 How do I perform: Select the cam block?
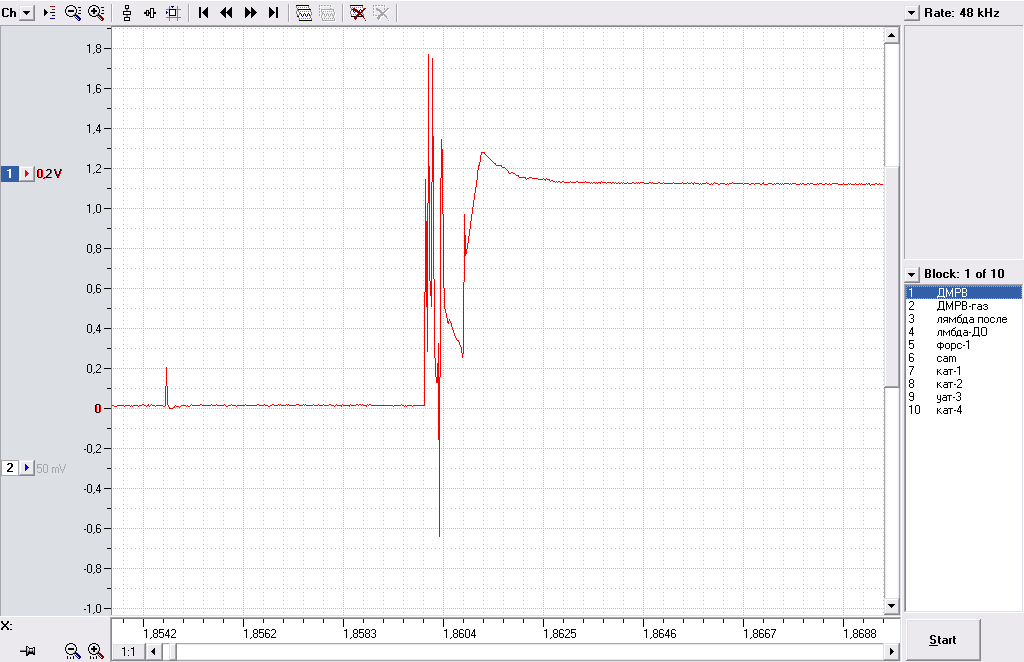click(x=963, y=358)
